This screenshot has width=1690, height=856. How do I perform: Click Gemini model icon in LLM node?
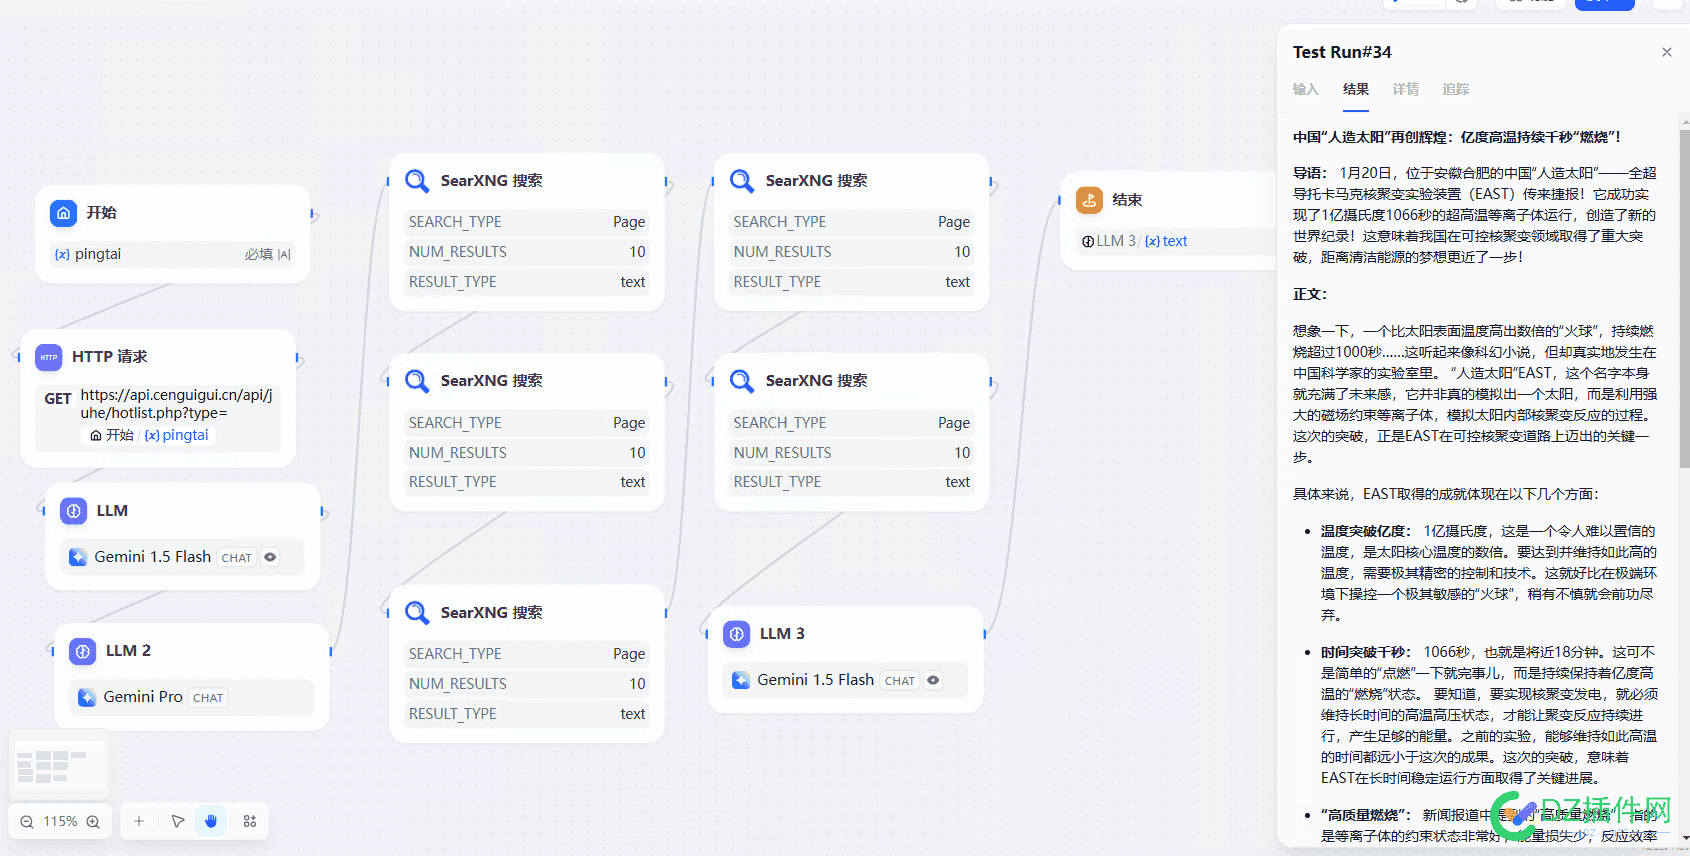tap(77, 557)
